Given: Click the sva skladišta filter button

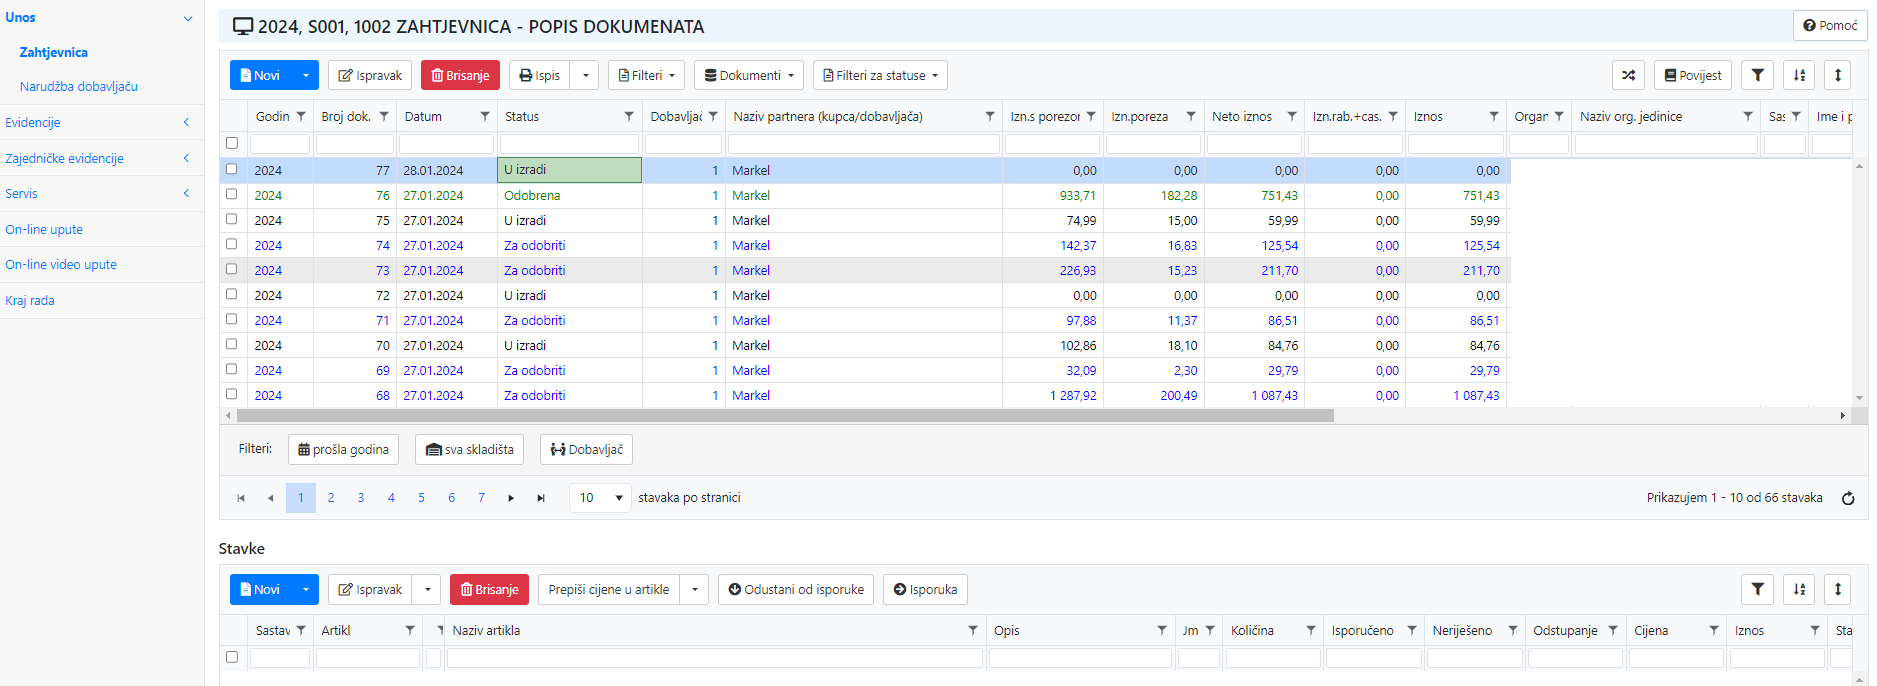Looking at the screenshot, I should (469, 449).
